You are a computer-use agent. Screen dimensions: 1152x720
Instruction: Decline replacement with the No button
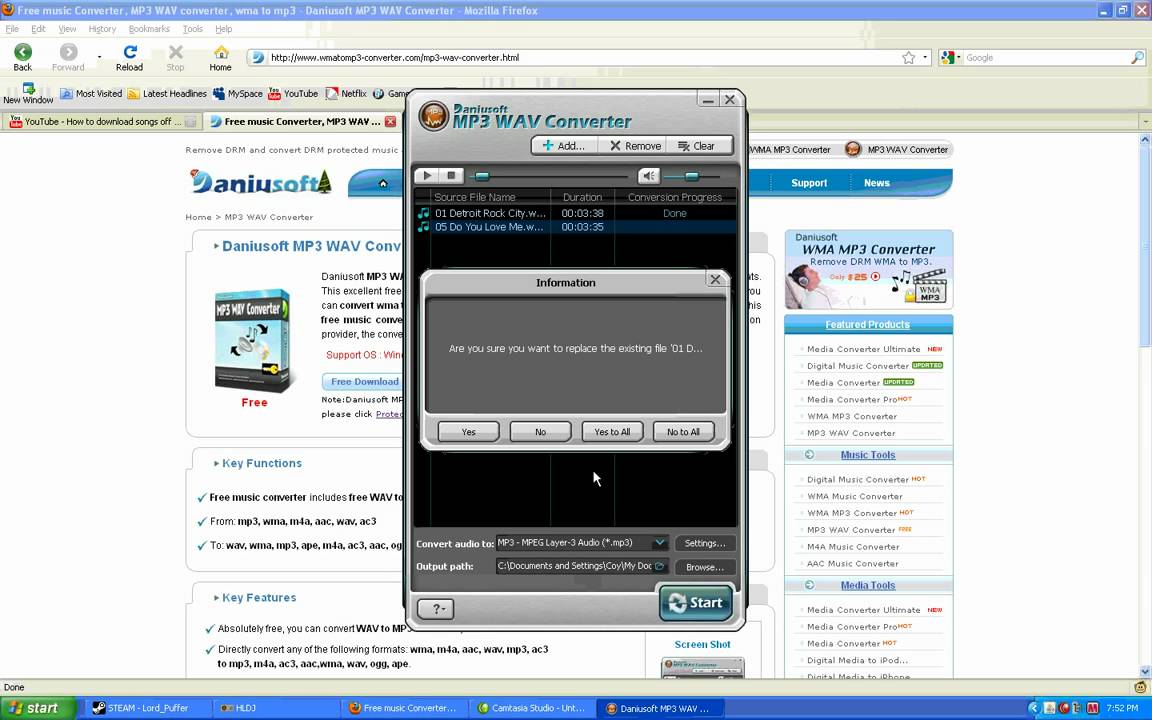point(541,431)
